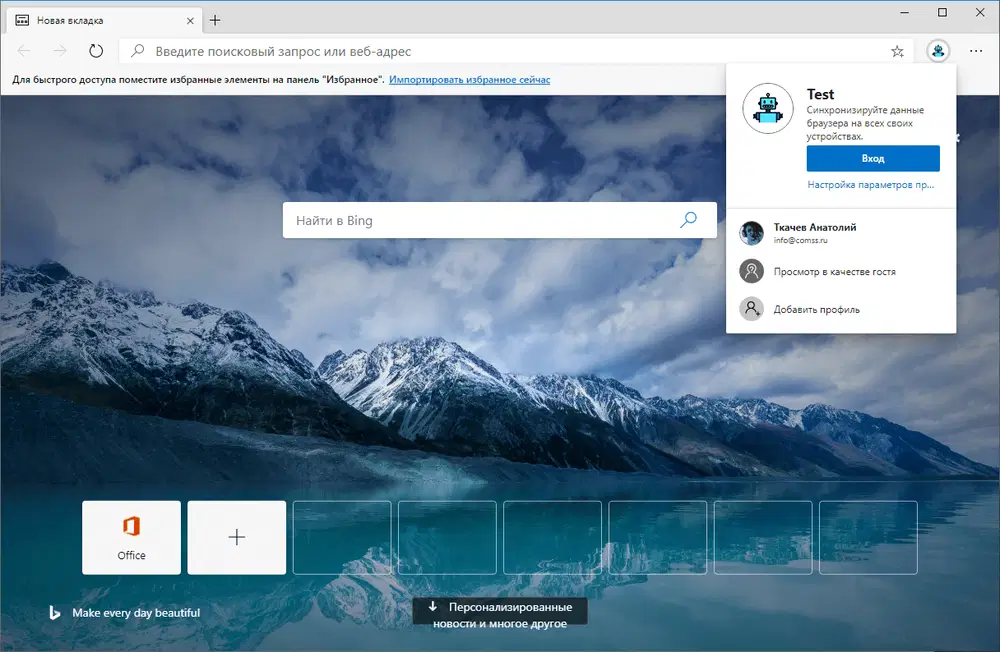Click the add to favorites star icon
Image resolution: width=1000 pixels, height=652 pixels.
897,50
